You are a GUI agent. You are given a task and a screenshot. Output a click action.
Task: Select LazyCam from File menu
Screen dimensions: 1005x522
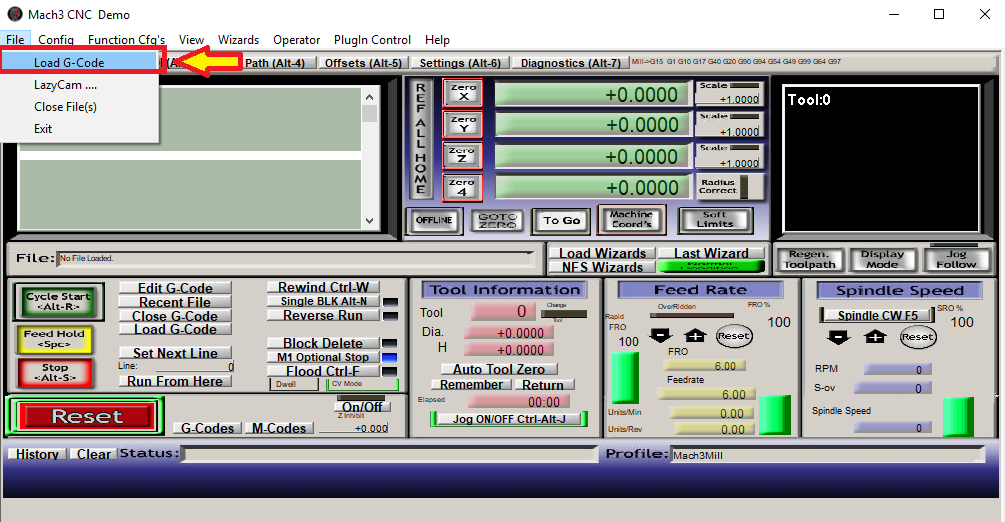point(79,85)
